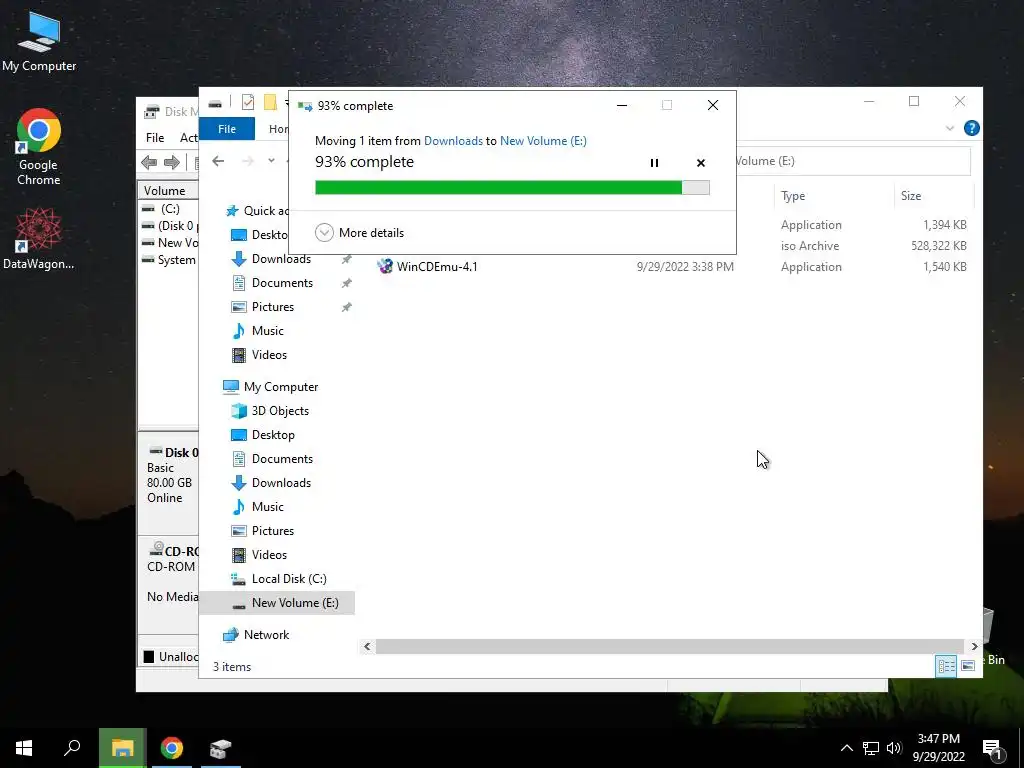Click the WinCDEmu-4.1 application icon
The width and height of the screenshot is (1024, 768).
(385, 266)
